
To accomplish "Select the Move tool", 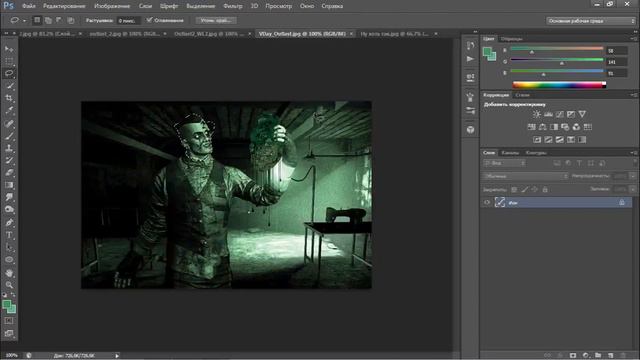I will pos(9,49).
